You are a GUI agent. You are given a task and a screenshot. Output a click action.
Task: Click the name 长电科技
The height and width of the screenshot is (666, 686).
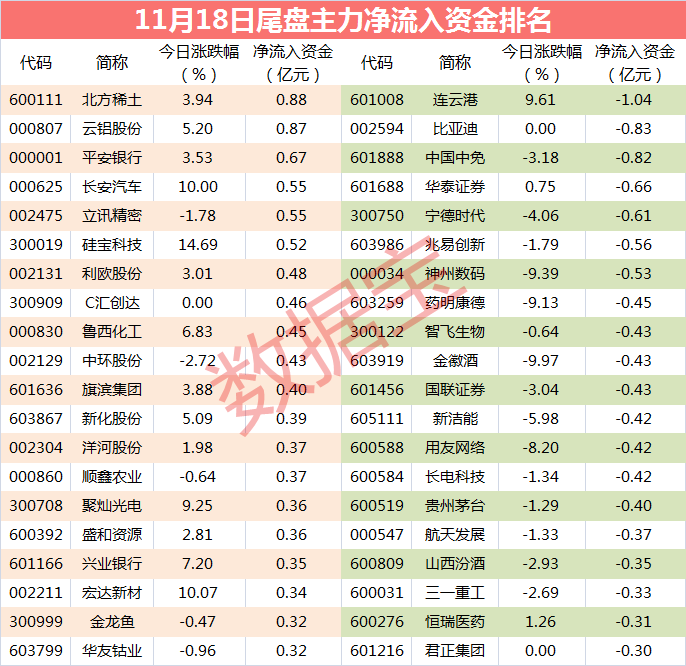[455, 477]
